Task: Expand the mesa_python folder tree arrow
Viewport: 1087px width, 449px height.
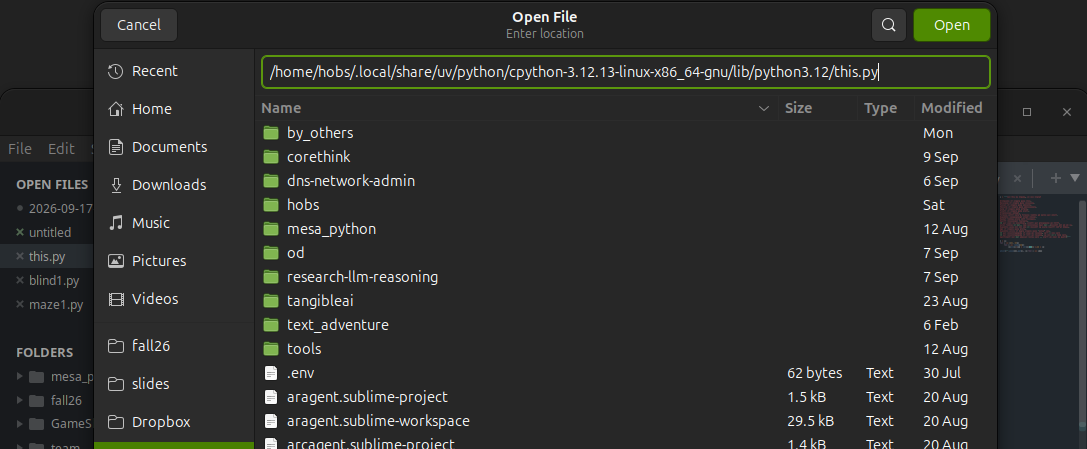Action: pos(19,377)
